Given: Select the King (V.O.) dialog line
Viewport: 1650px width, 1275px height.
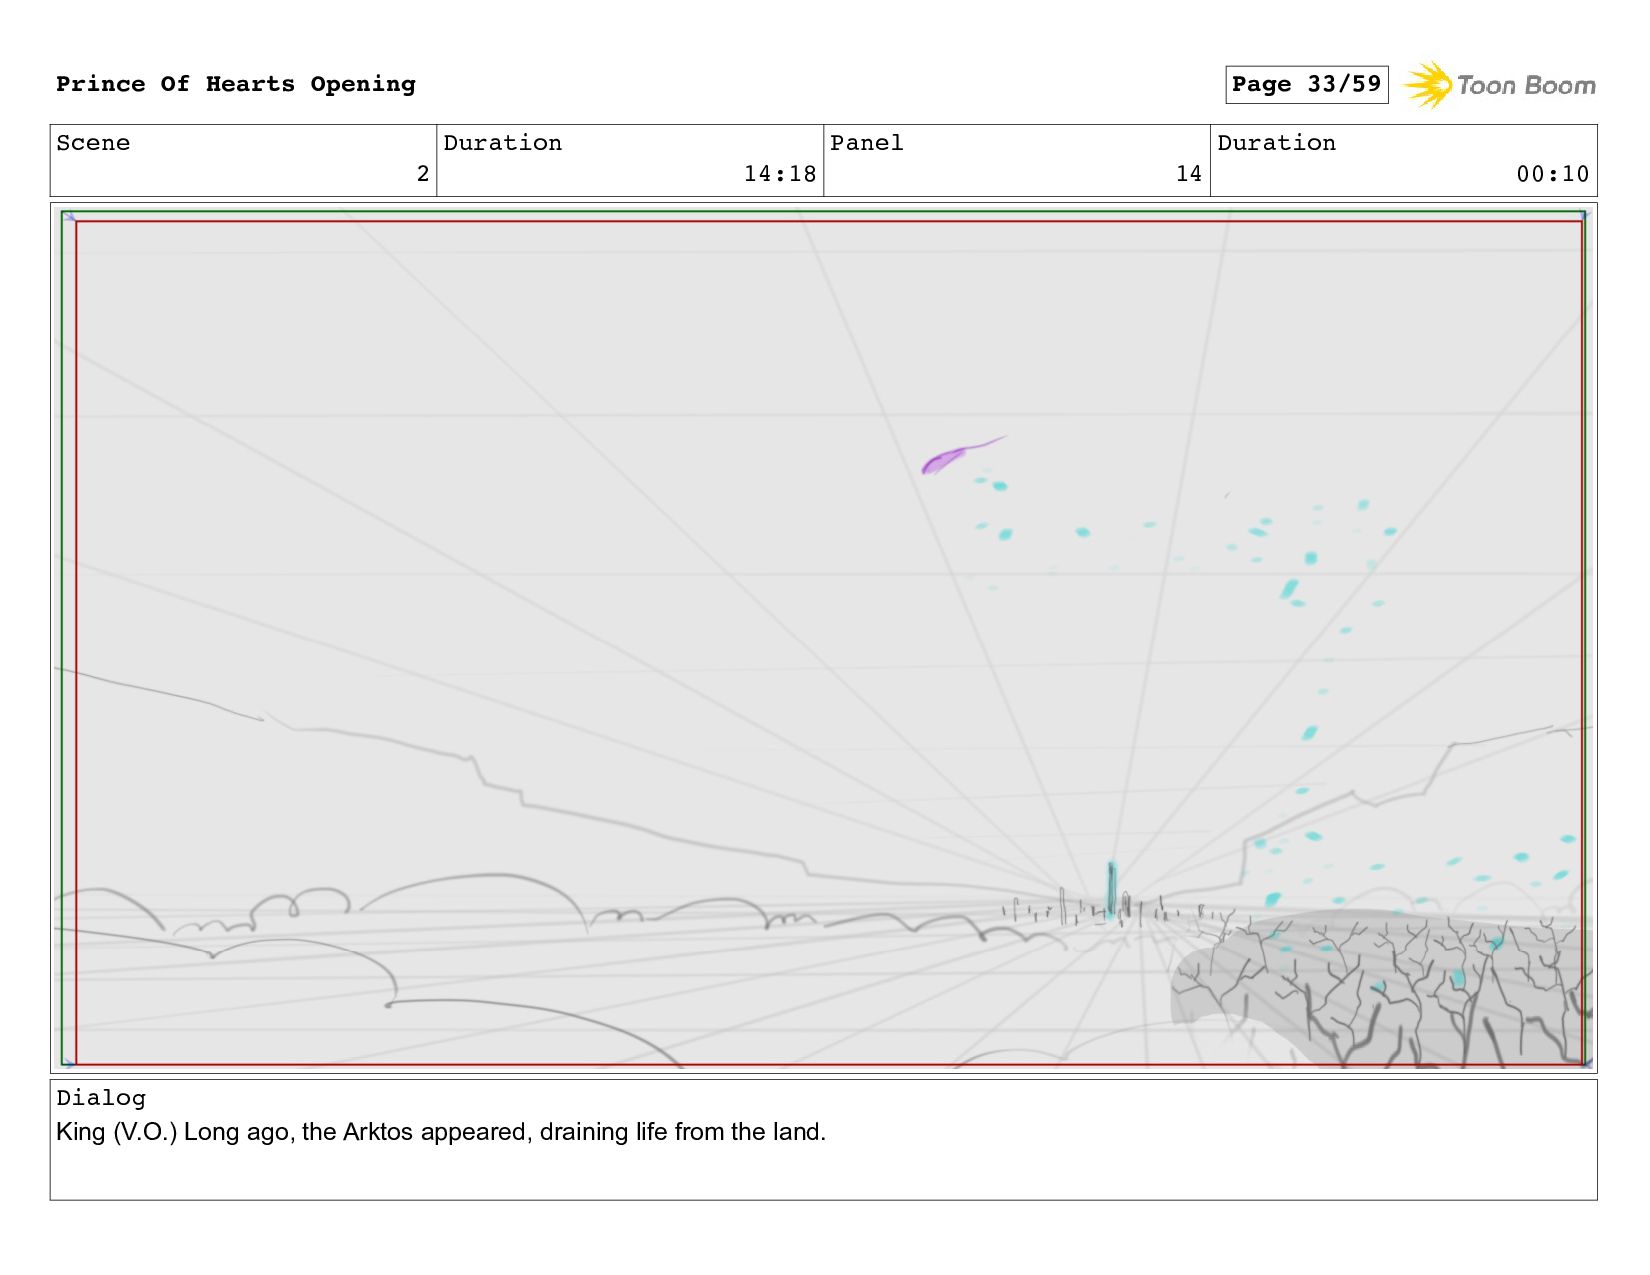Looking at the screenshot, I should (x=441, y=1132).
